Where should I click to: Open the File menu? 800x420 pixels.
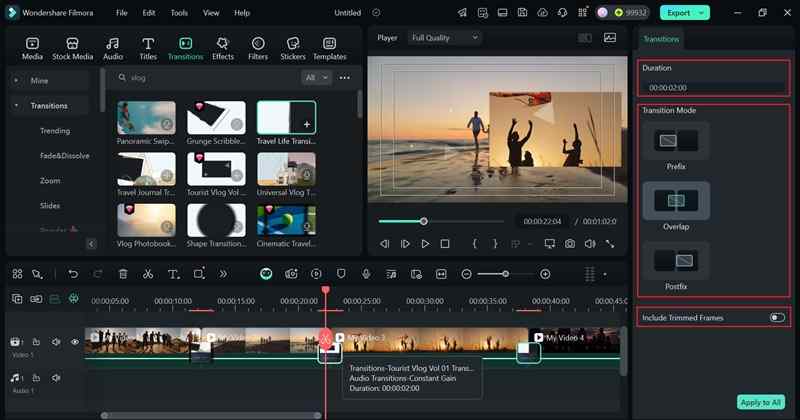point(121,13)
